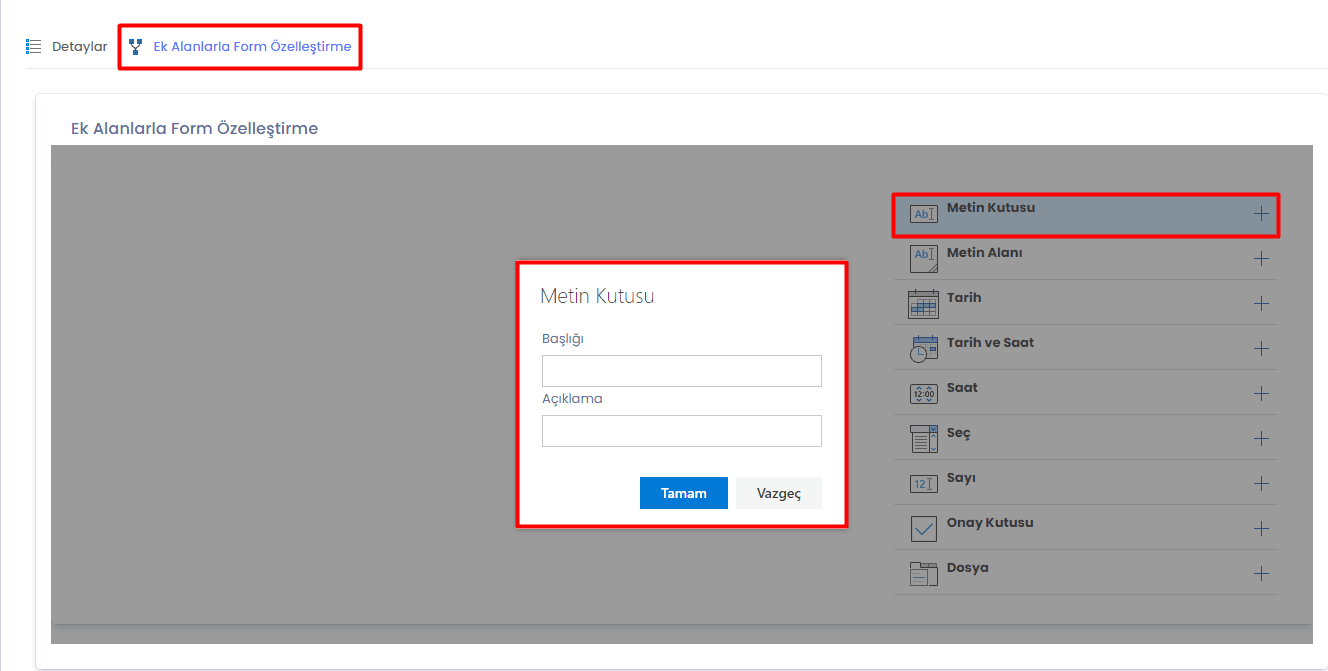The height and width of the screenshot is (671, 1328).
Task: Click the Başlığı input field
Action: coord(682,371)
